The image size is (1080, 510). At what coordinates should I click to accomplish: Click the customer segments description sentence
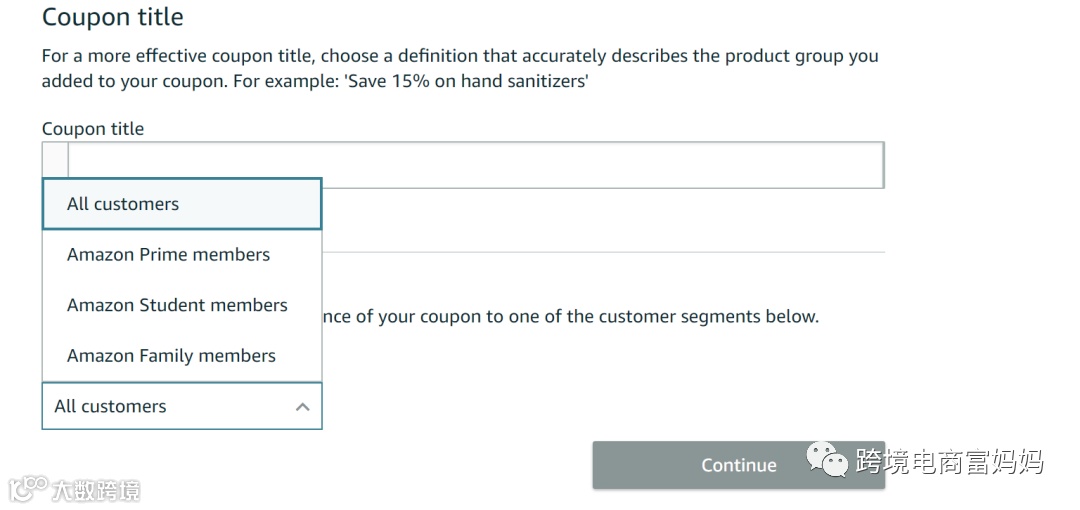570,317
